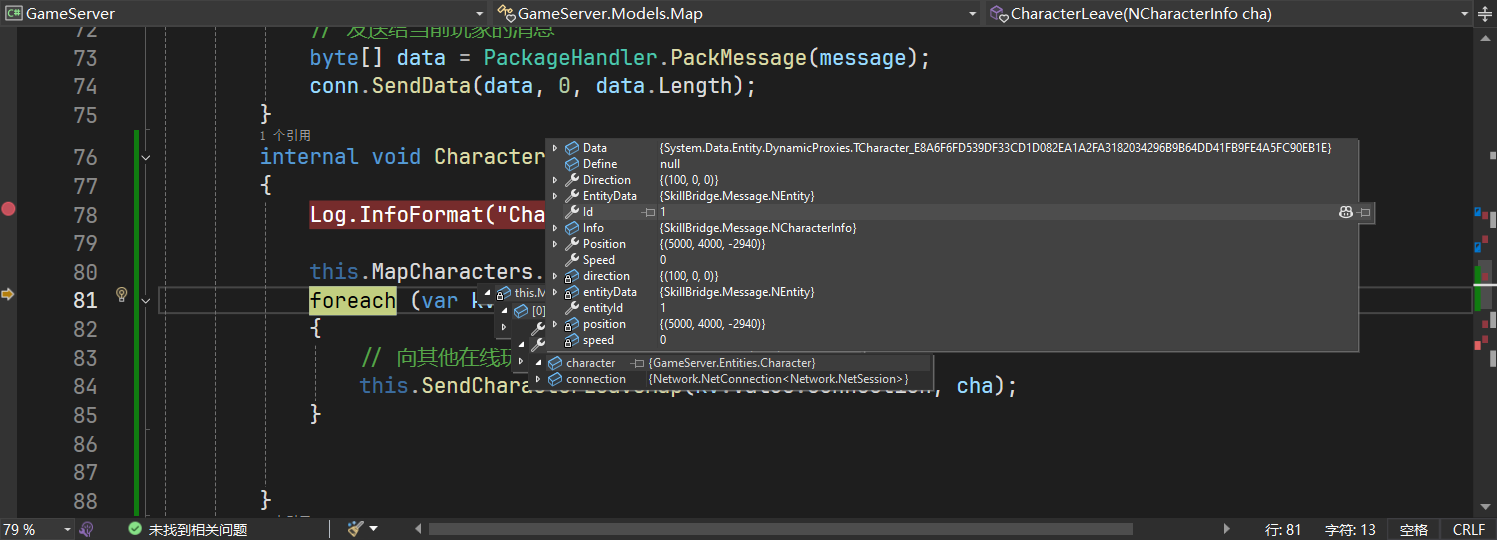Viewport: 1497px width, 540px height.
Task: Expand the Position property in the datatip
Action: (x=555, y=244)
